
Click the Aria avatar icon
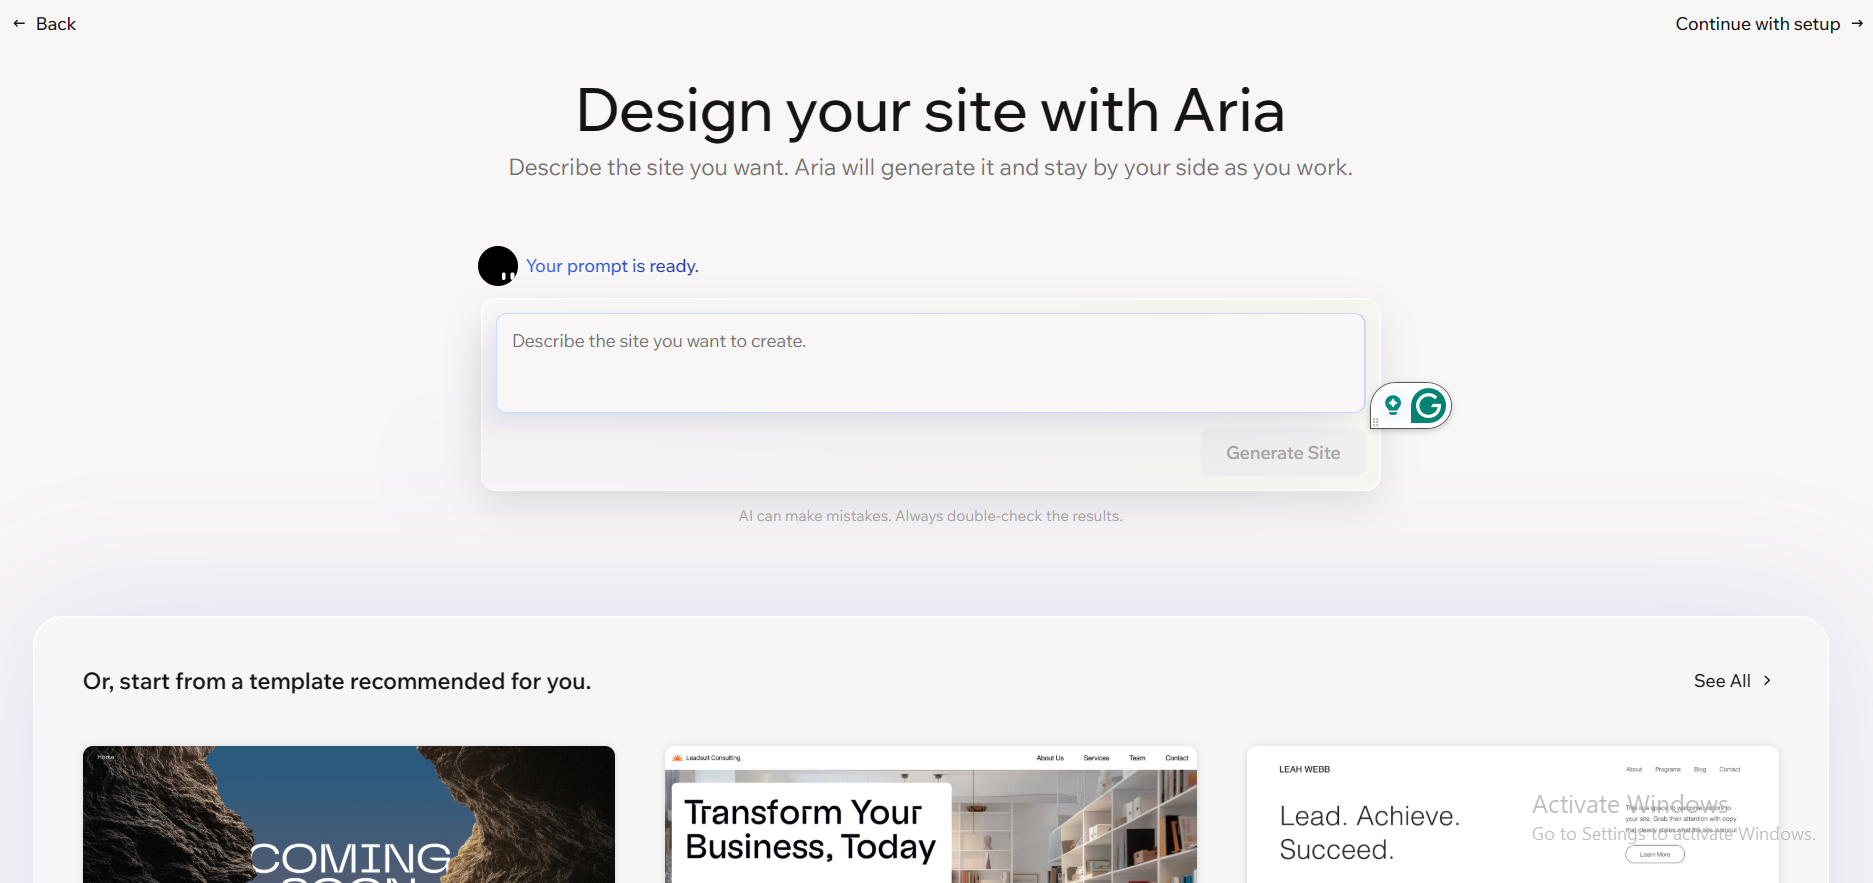(498, 266)
